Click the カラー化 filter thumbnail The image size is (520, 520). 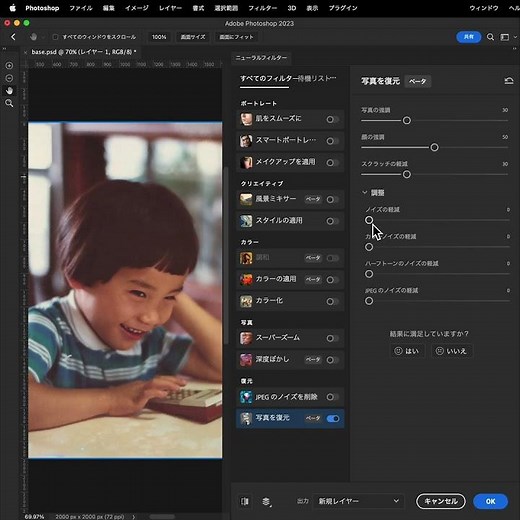tap(246, 301)
